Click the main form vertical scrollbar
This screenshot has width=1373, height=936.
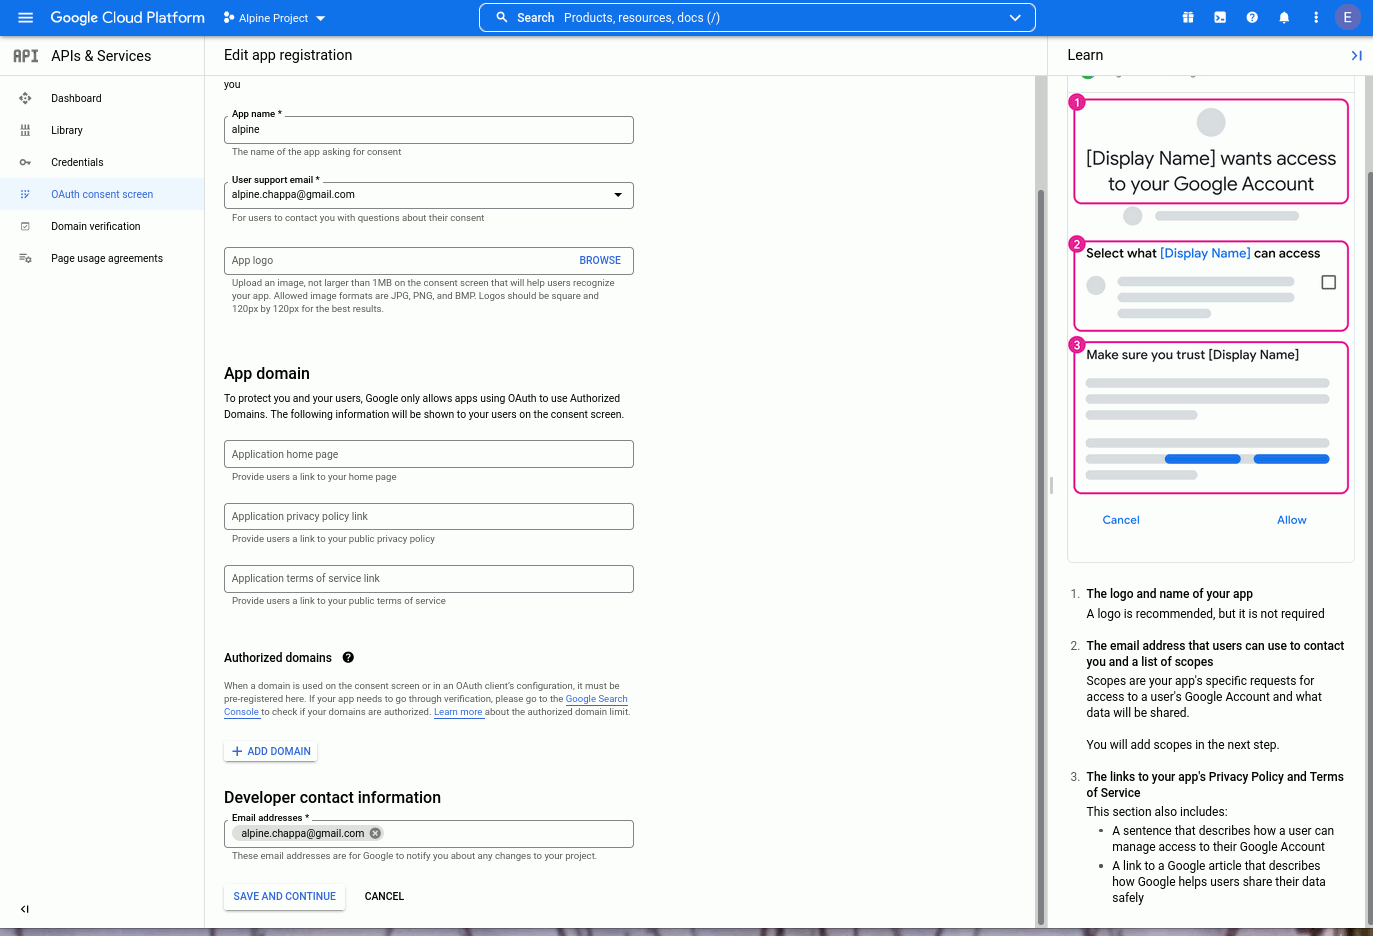pos(1040,555)
